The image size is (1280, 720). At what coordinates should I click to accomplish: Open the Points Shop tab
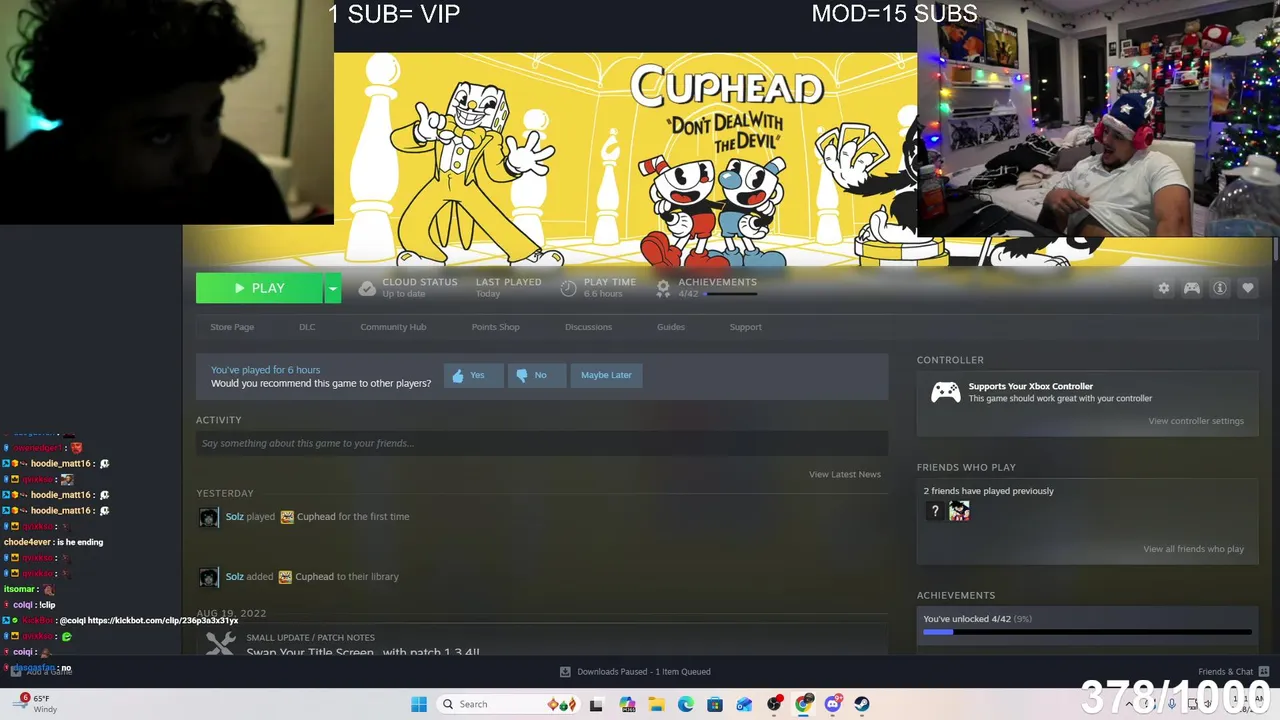[495, 327]
